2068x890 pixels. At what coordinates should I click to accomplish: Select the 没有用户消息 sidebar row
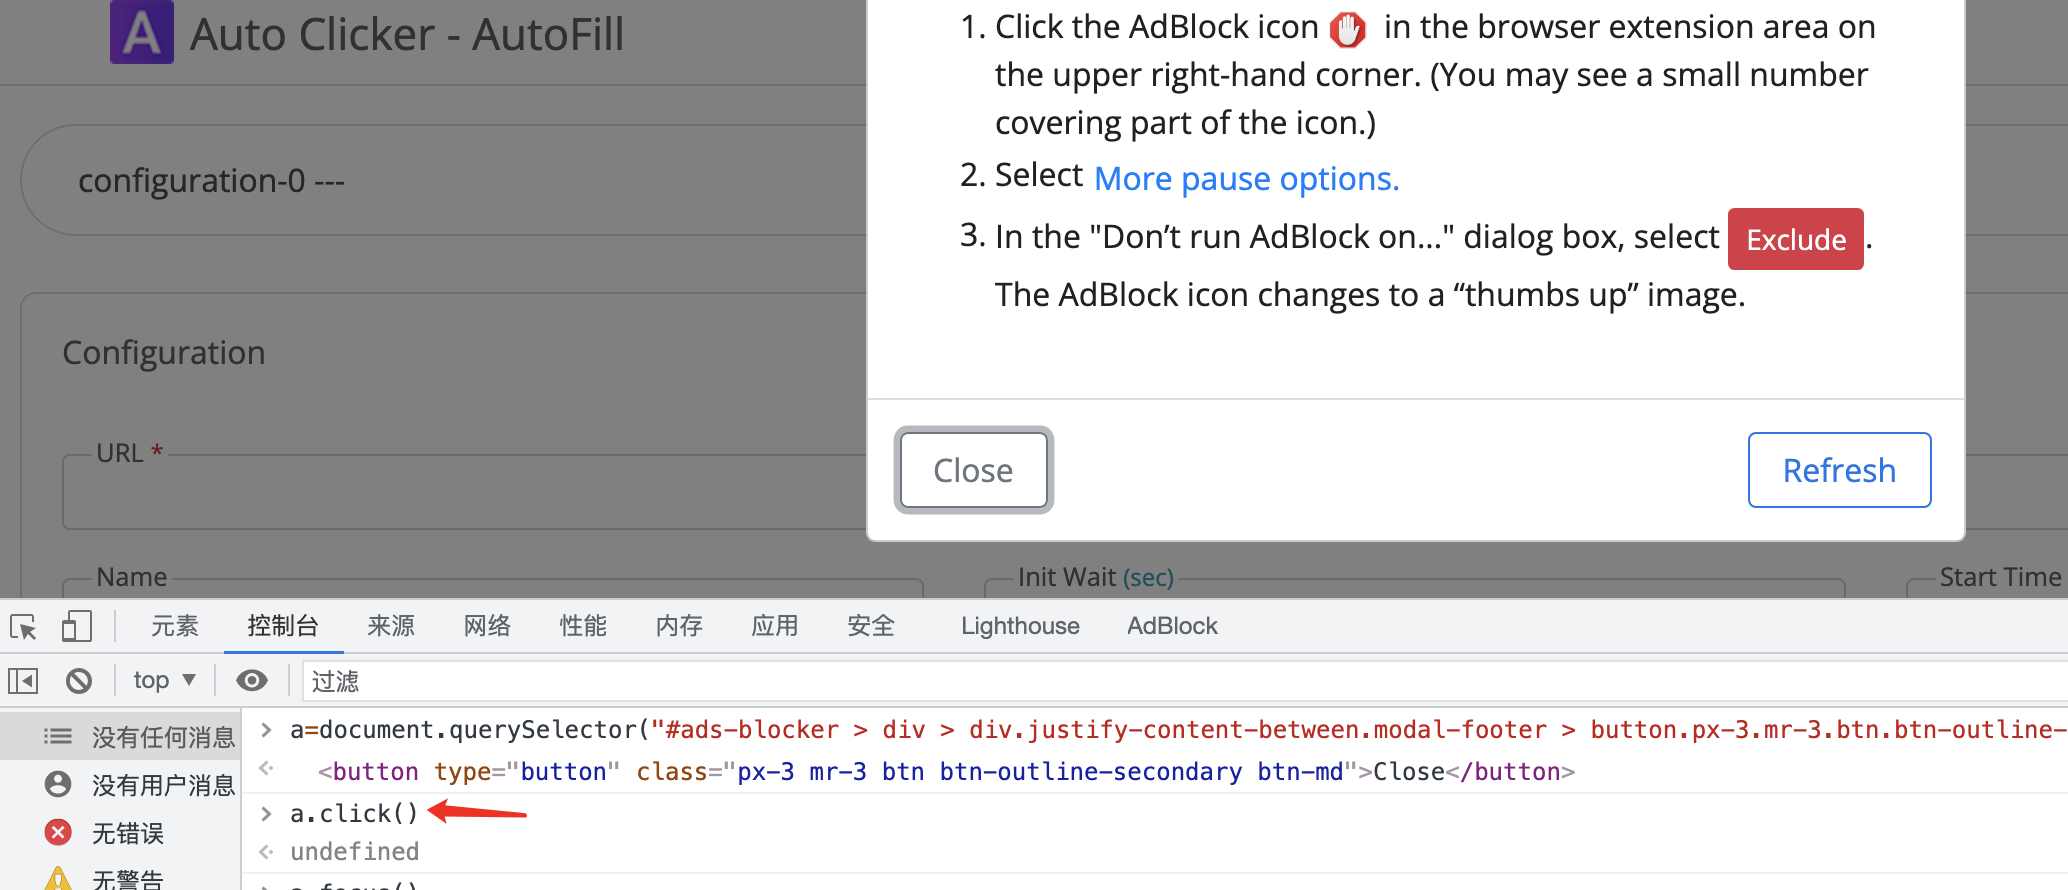pyautogui.click(x=121, y=785)
